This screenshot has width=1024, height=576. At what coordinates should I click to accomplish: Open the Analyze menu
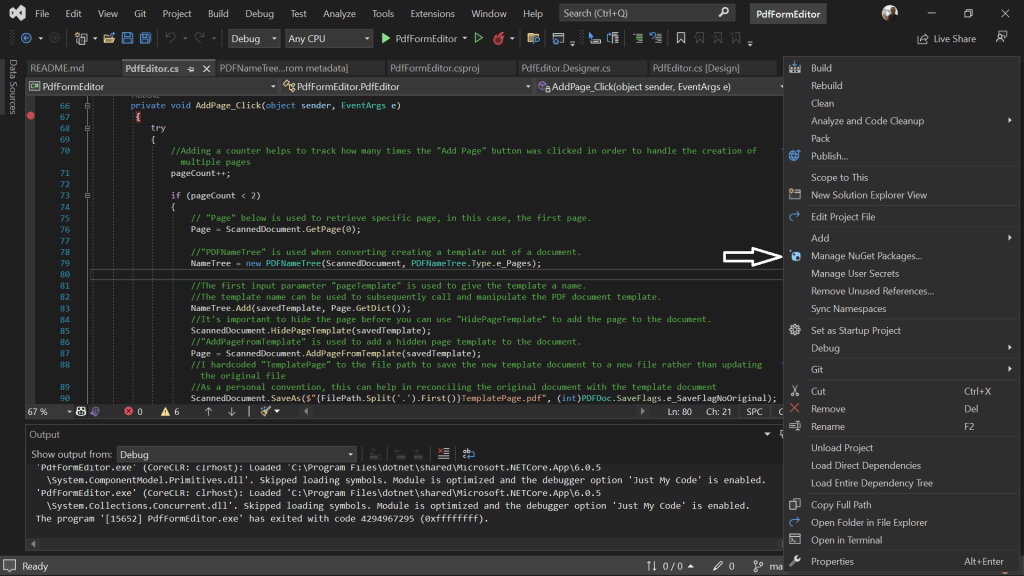[x=339, y=13]
